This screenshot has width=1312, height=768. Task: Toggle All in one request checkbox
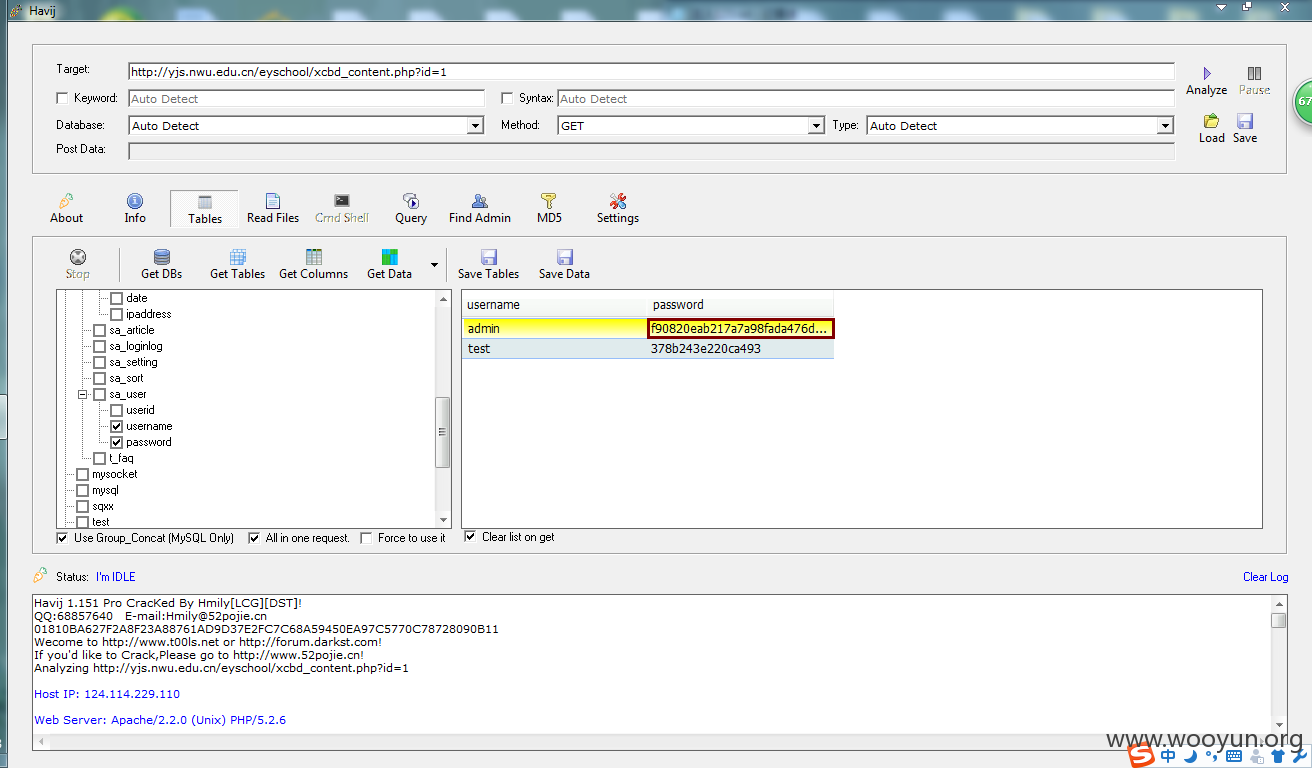(x=254, y=538)
